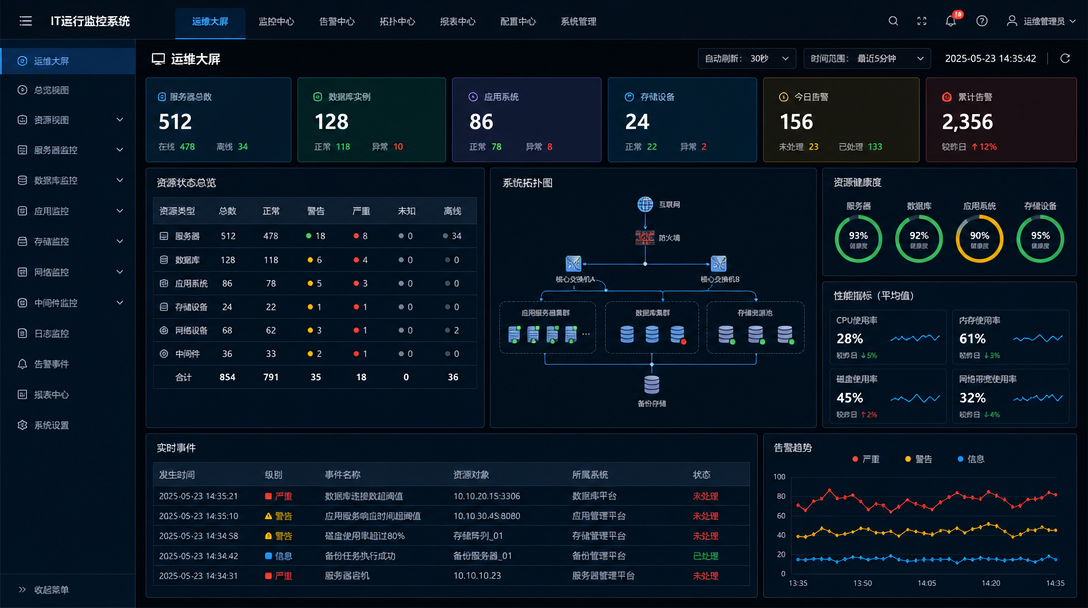Switch to the 告警中心 tab
Screen dimensions: 1088x608
coord(337,22)
